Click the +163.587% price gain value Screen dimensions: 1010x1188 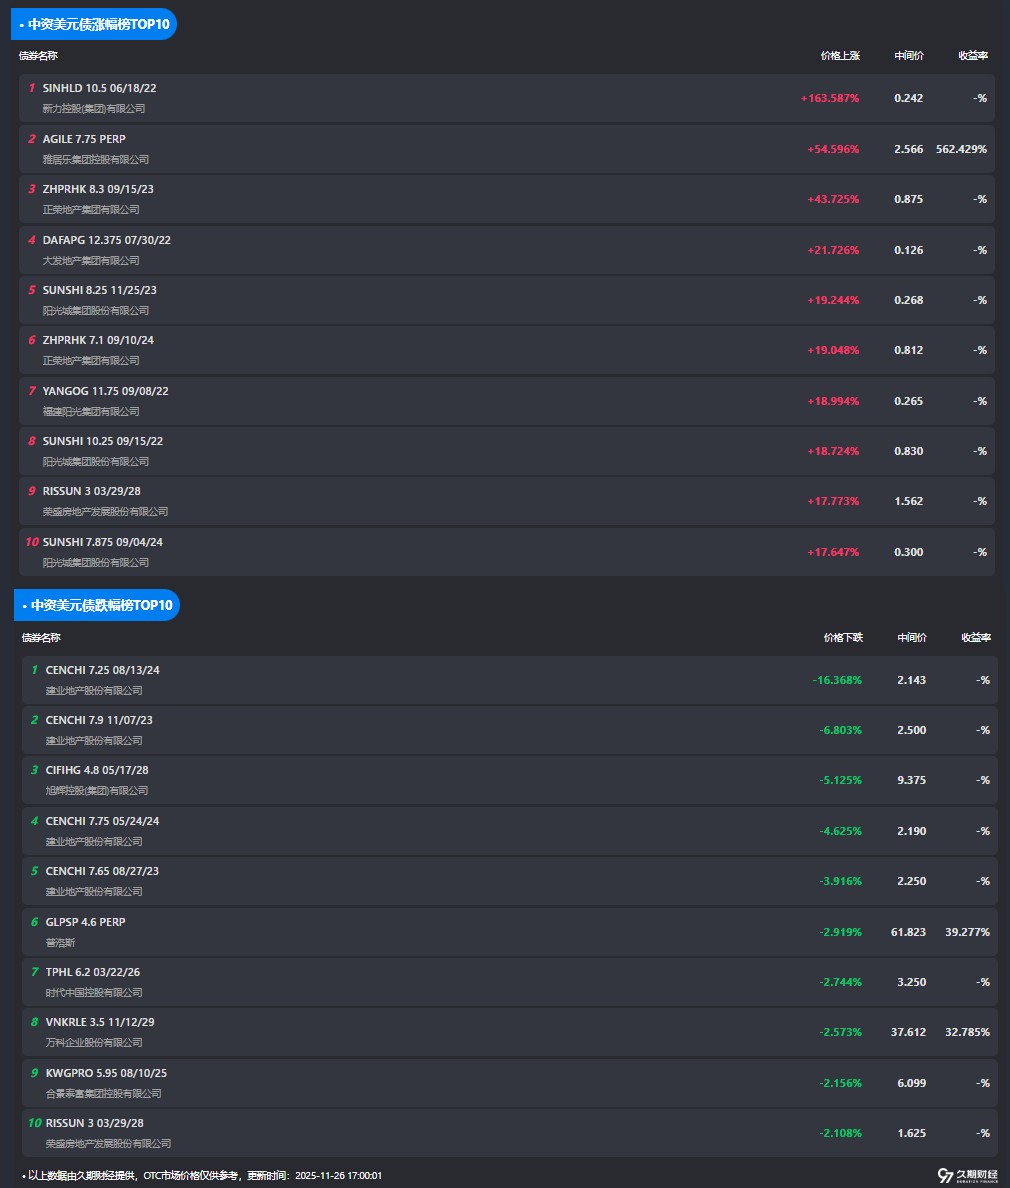[829, 98]
